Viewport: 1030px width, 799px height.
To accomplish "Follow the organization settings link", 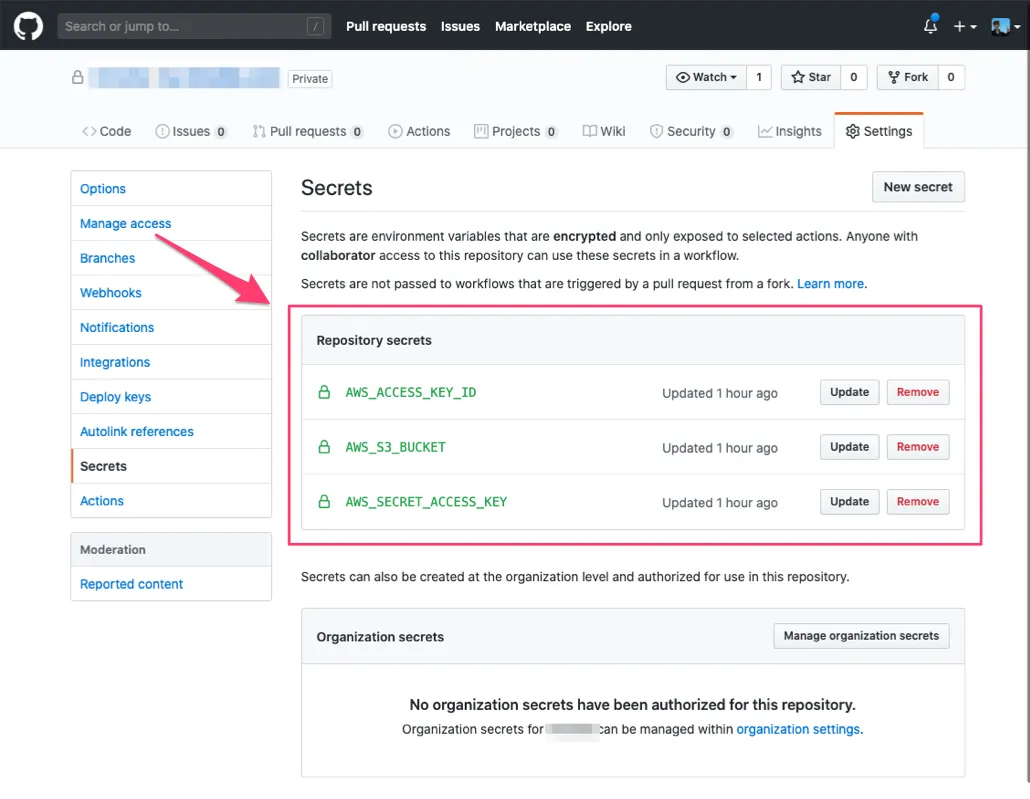I will 798,729.
